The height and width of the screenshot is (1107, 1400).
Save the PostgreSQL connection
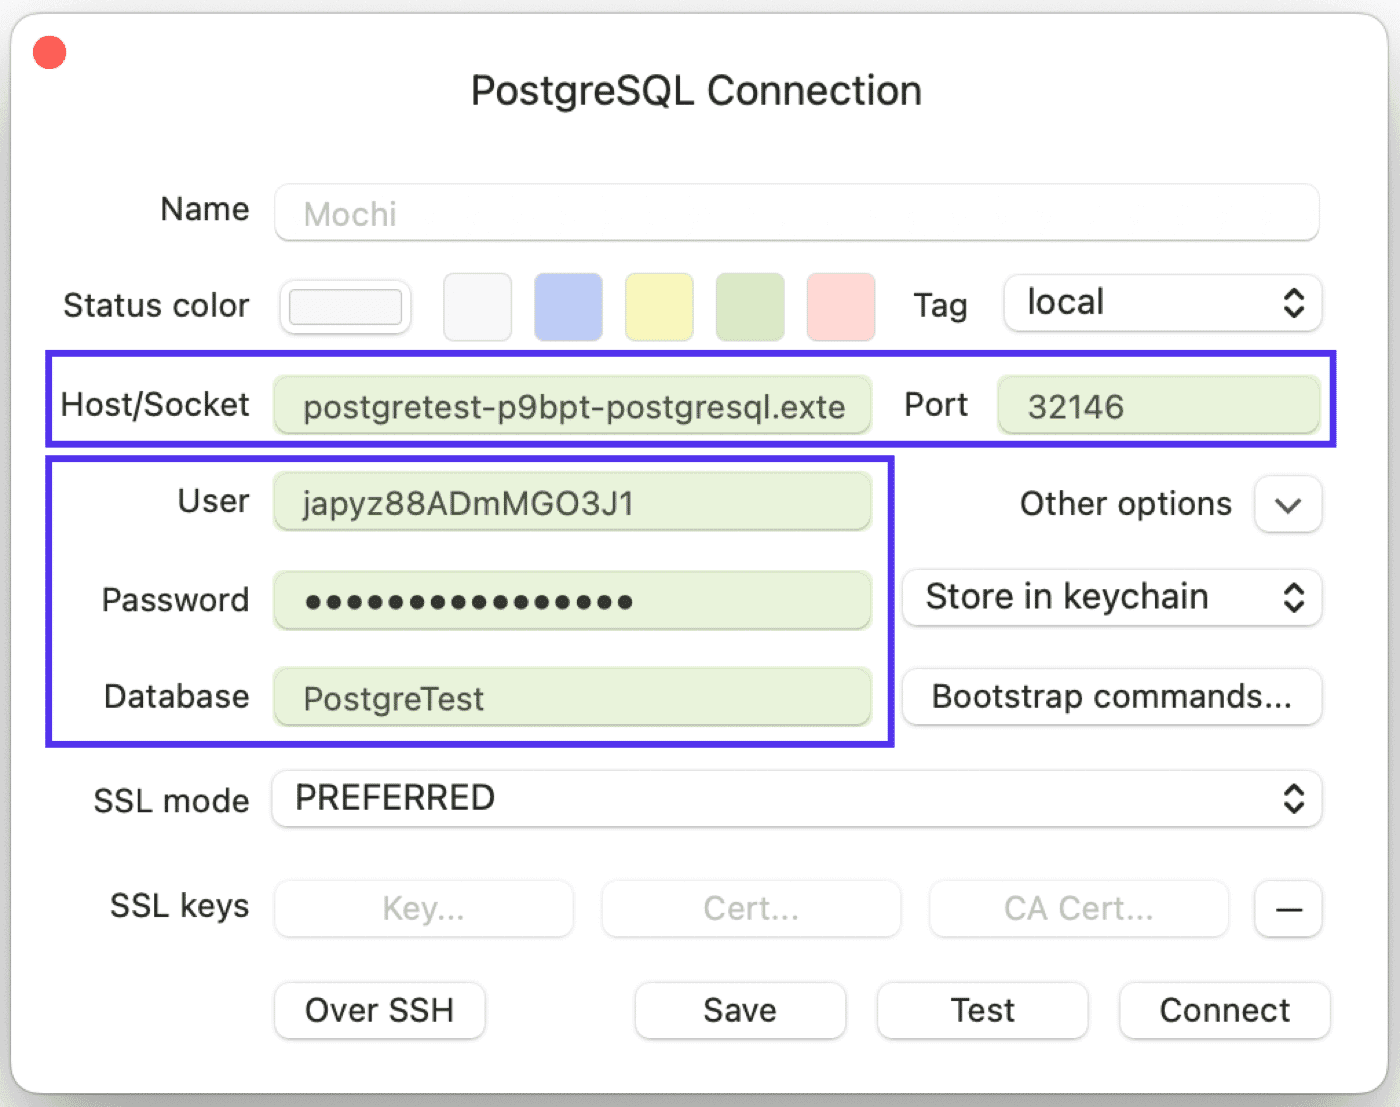click(739, 1010)
